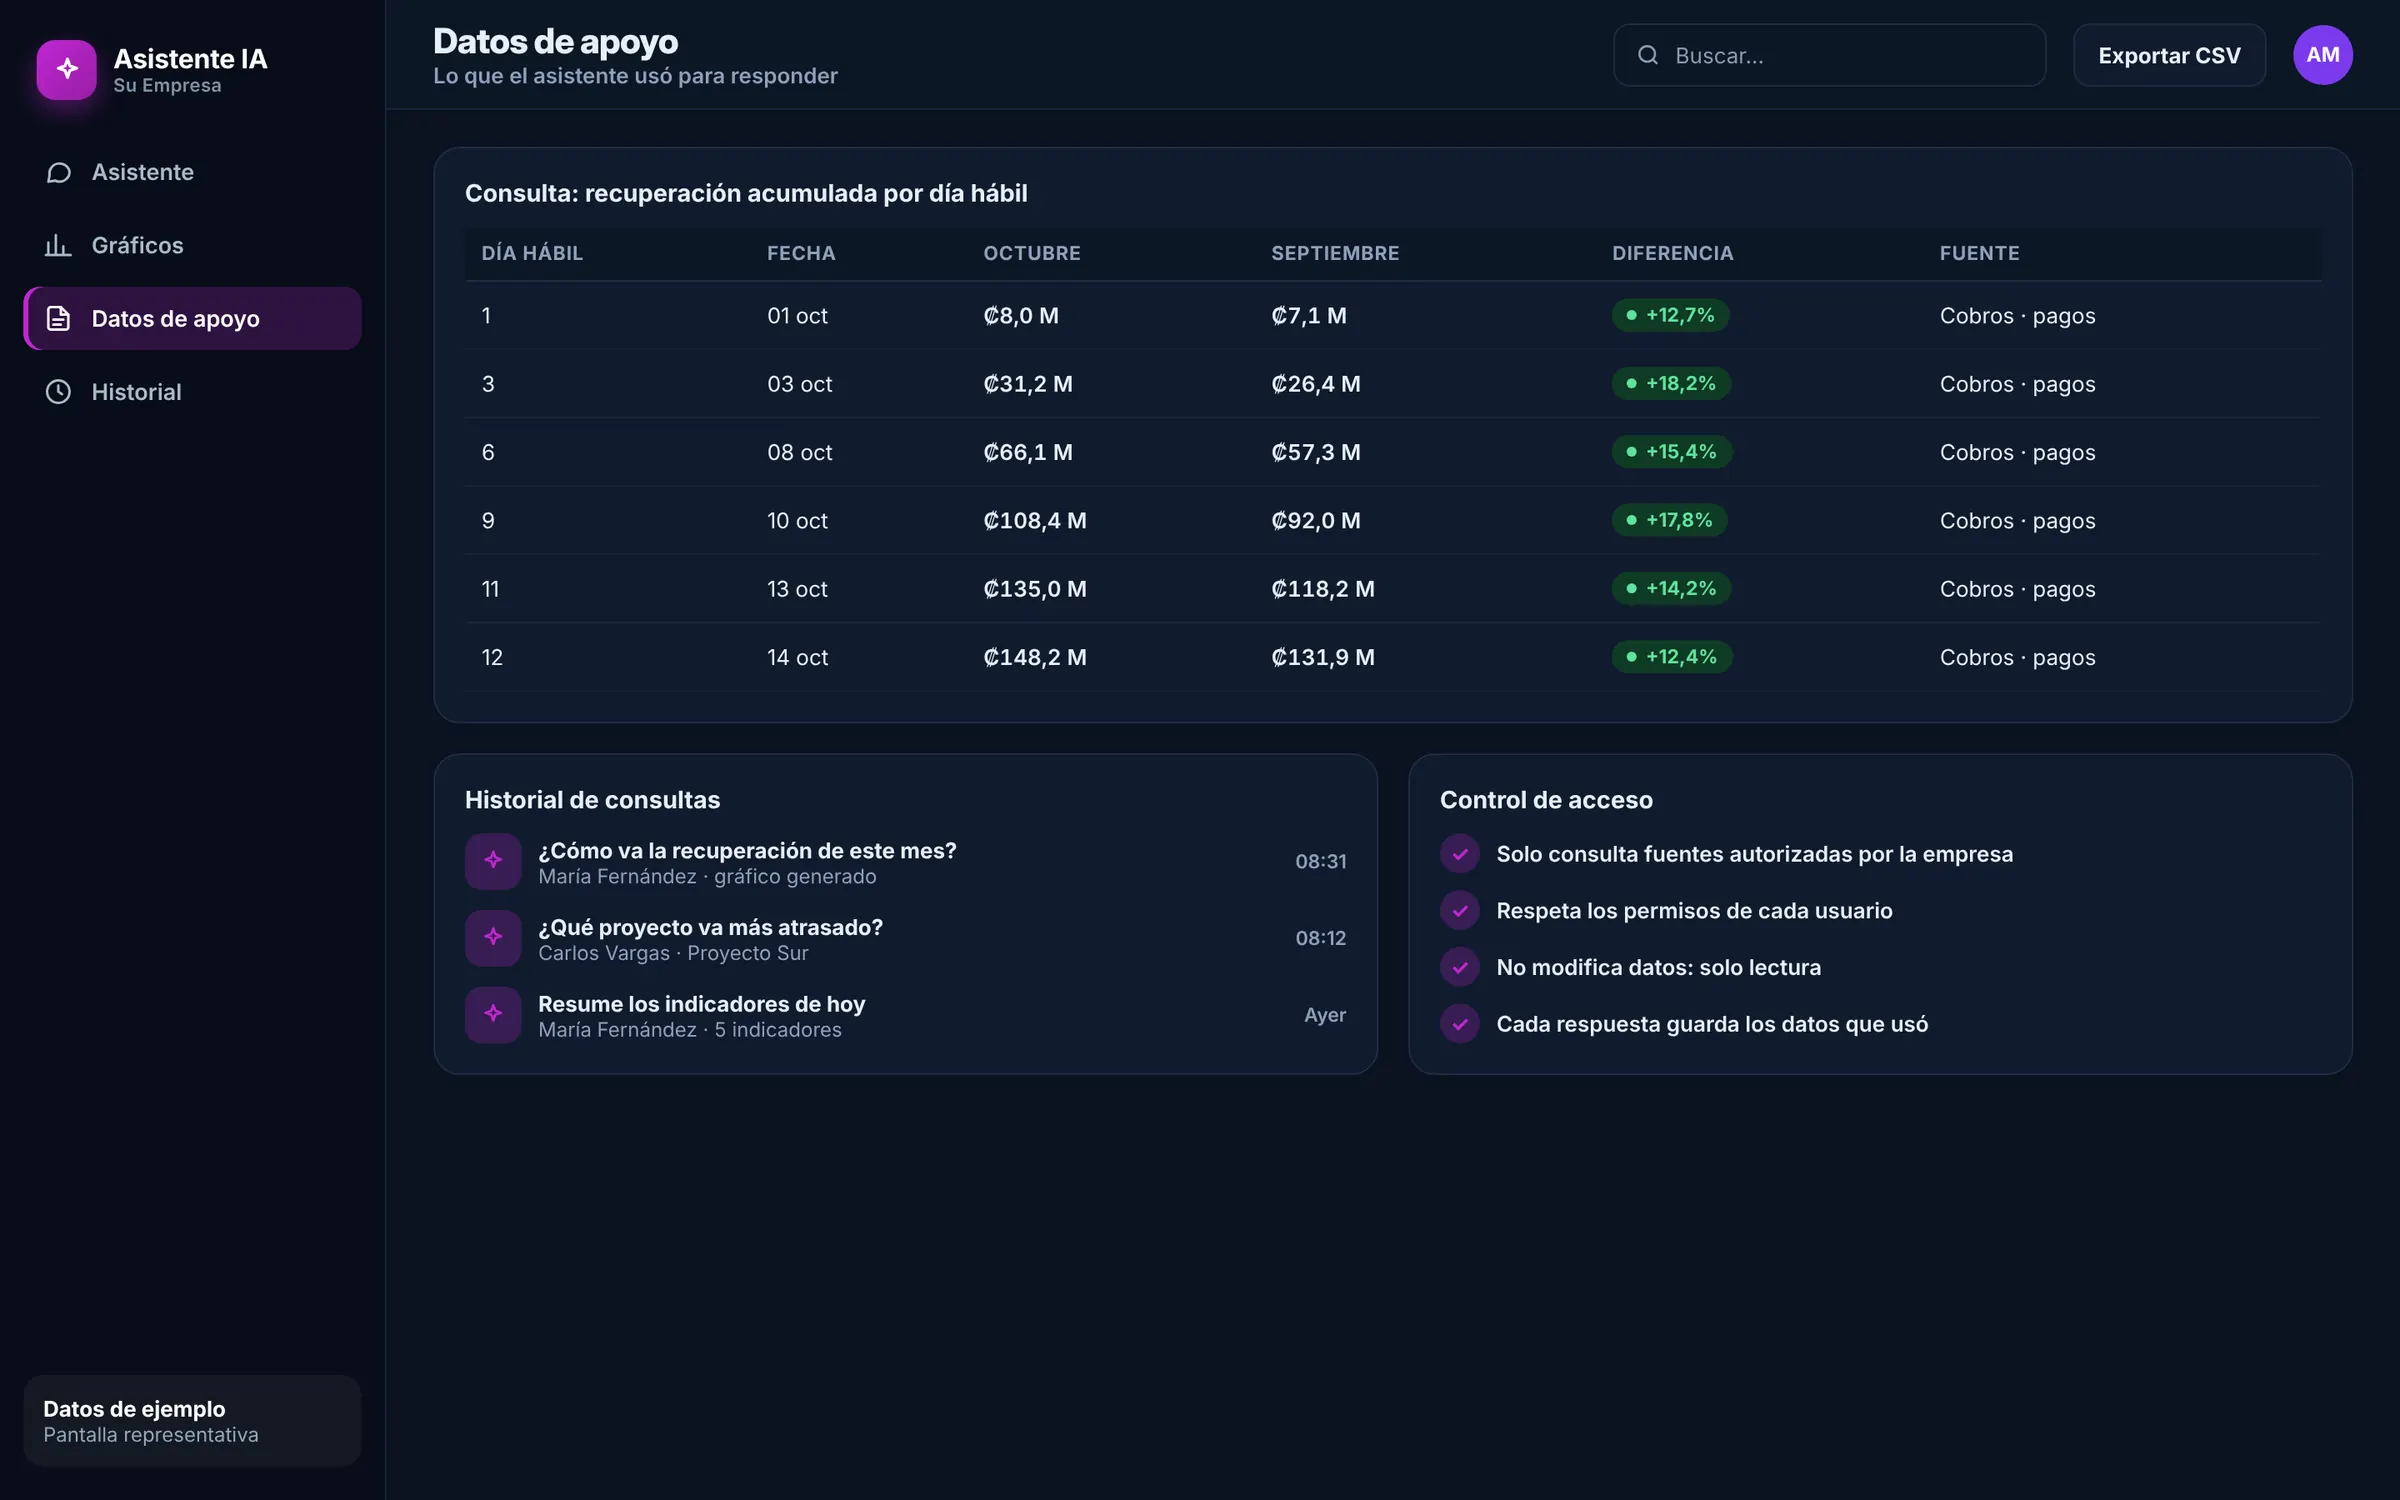Click the AM user avatar

click(2322, 55)
